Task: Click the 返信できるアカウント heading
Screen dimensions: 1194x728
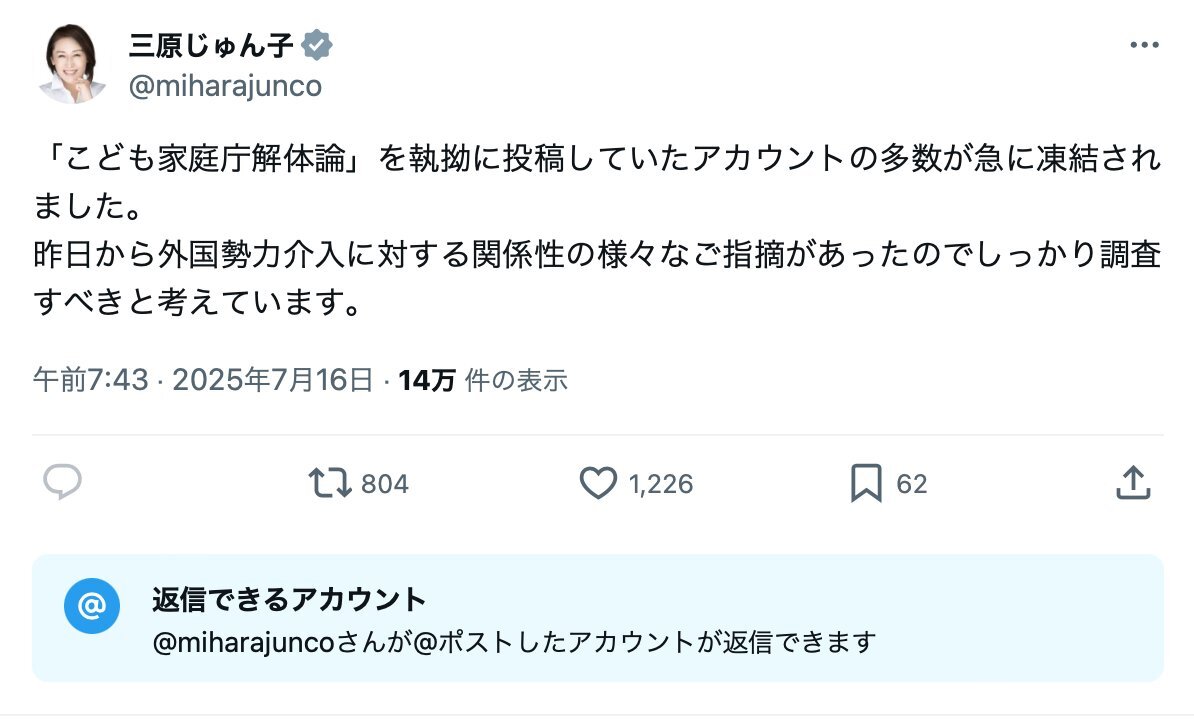Action: (289, 599)
